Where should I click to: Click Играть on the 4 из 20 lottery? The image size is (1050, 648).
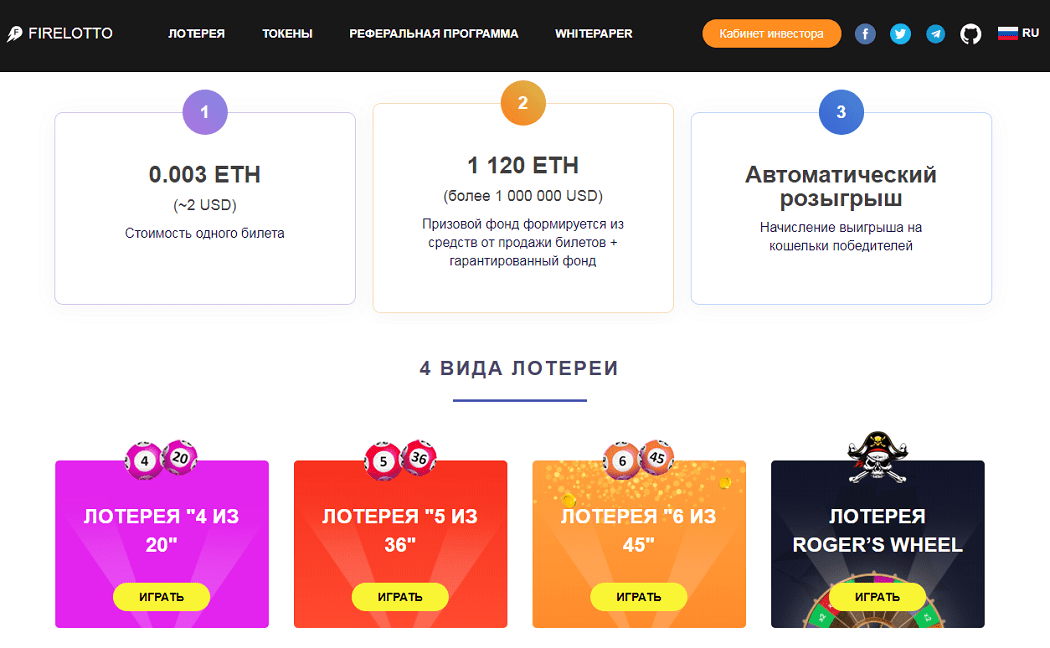[161, 596]
